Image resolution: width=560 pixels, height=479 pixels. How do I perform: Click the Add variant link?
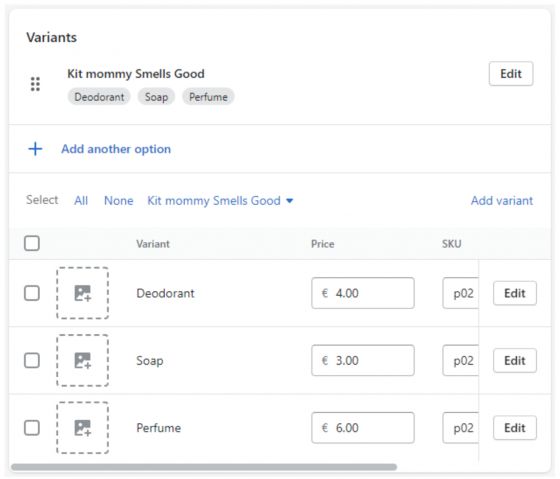pyautogui.click(x=502, y=200)
